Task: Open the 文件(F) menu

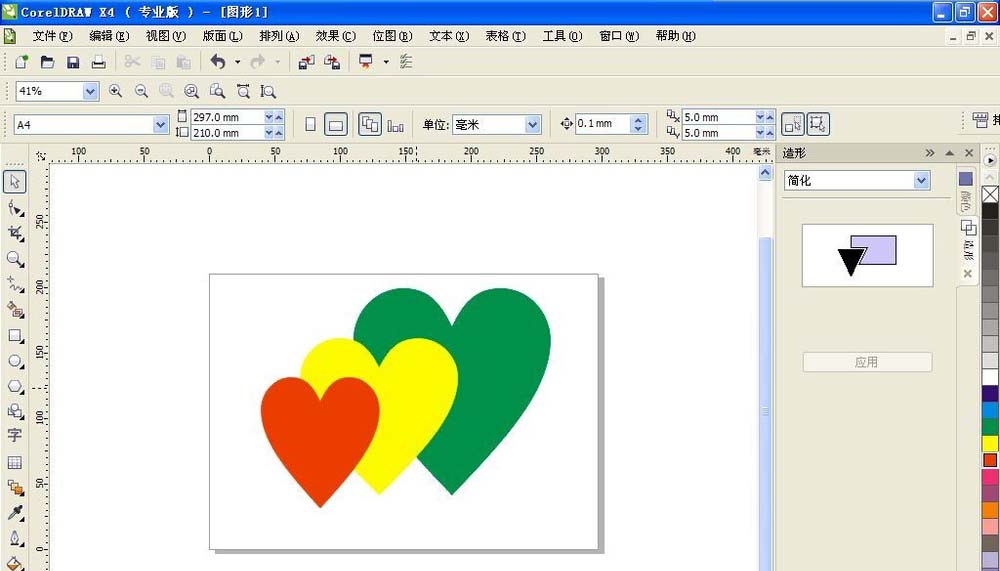Action: (x=53, y=36)
